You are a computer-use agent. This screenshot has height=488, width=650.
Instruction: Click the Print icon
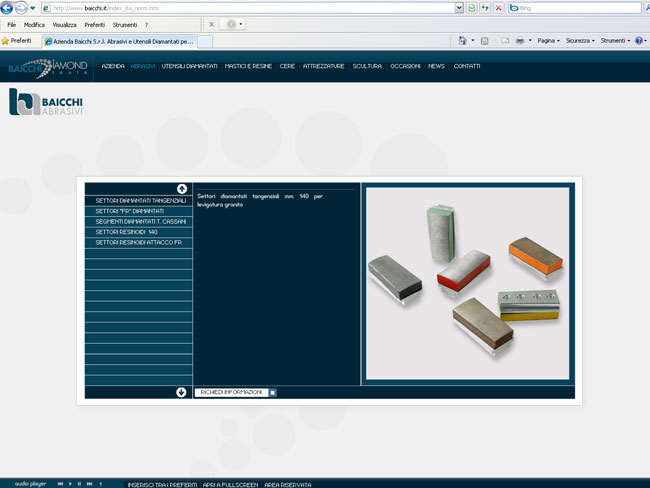point(520,41)
